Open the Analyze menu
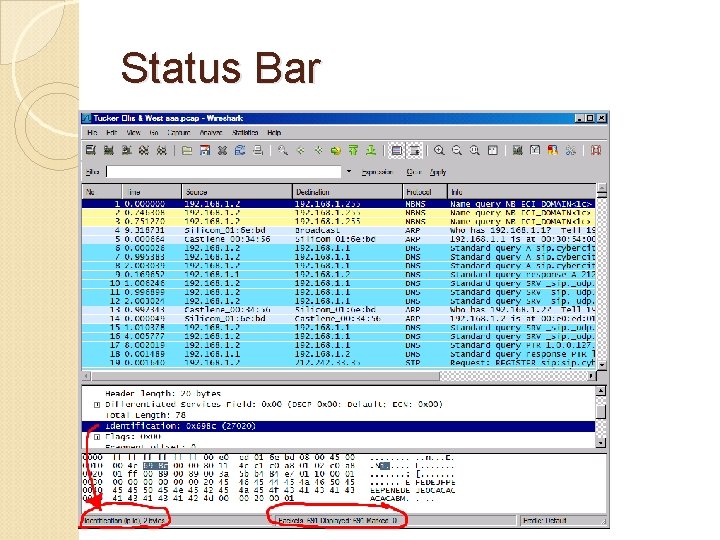Viewport: 720px width, 540px height. (x=211, y=132)
